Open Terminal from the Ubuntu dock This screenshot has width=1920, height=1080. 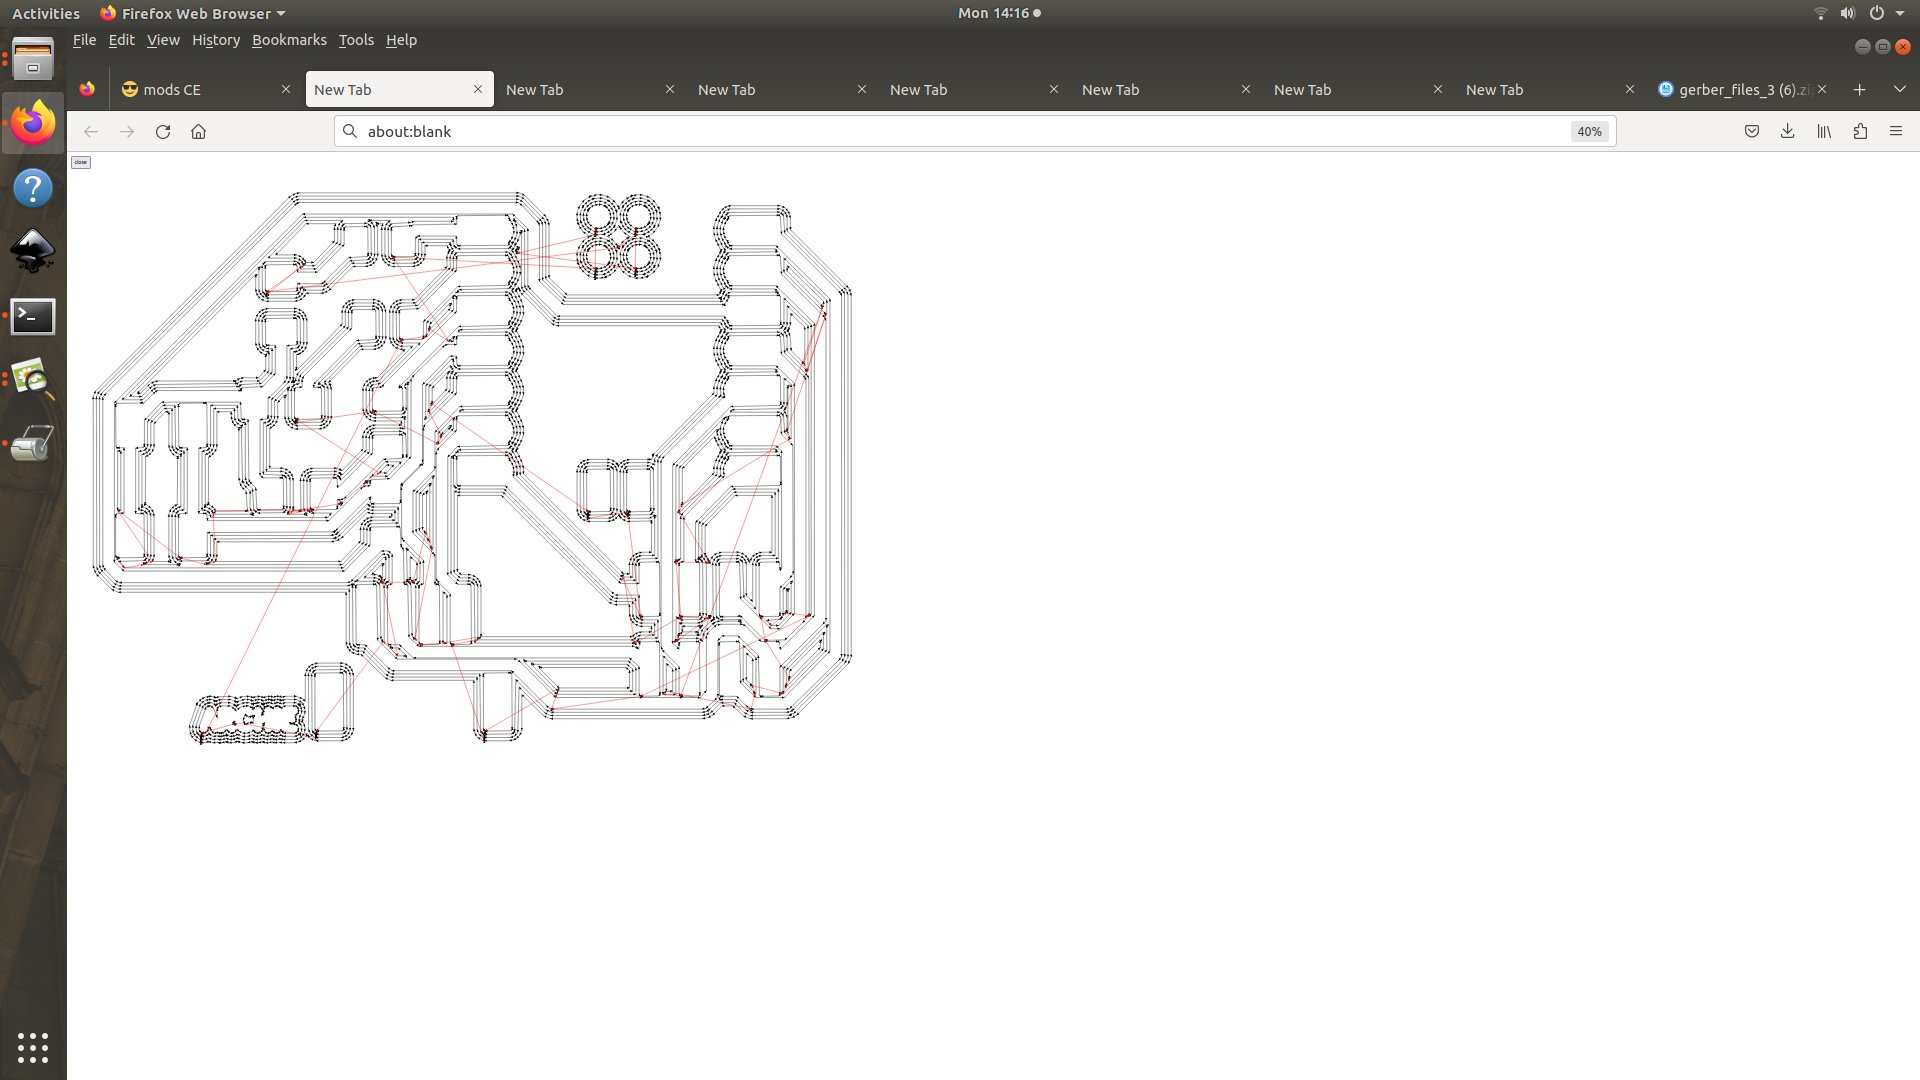pyautogui.click(x=32, y=316)
